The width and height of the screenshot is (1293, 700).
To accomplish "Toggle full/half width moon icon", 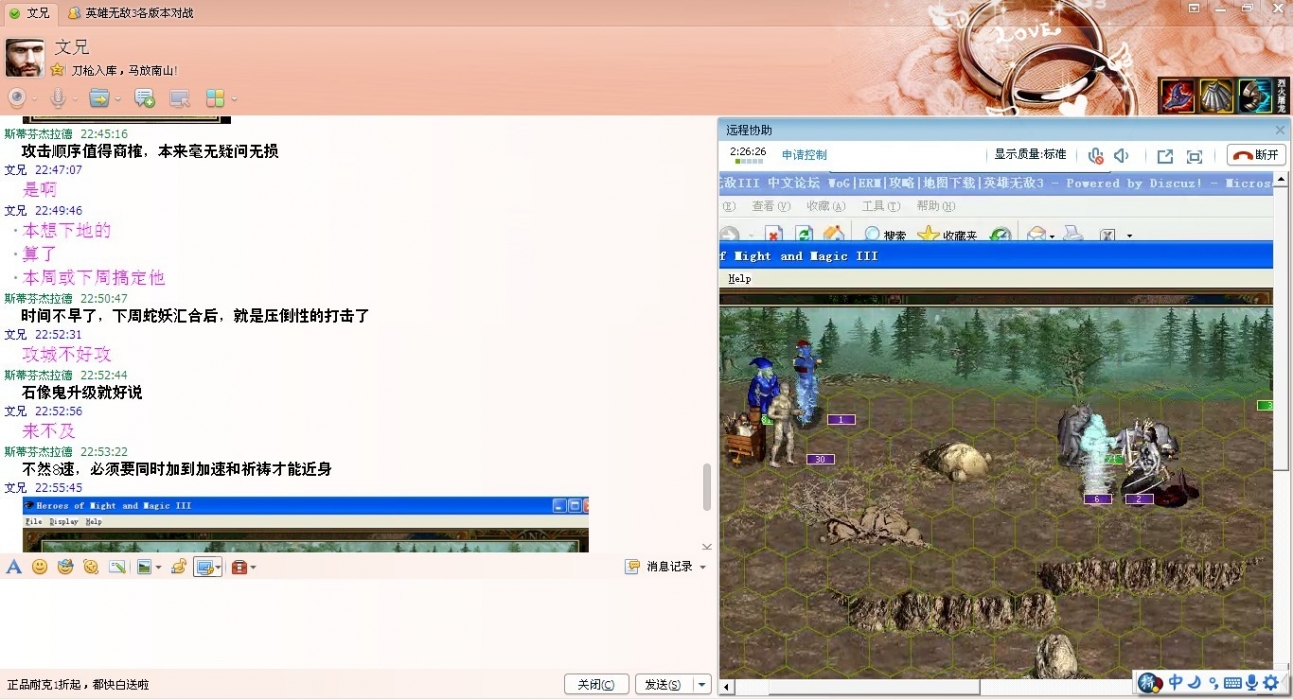I will tap(1196, 683).
